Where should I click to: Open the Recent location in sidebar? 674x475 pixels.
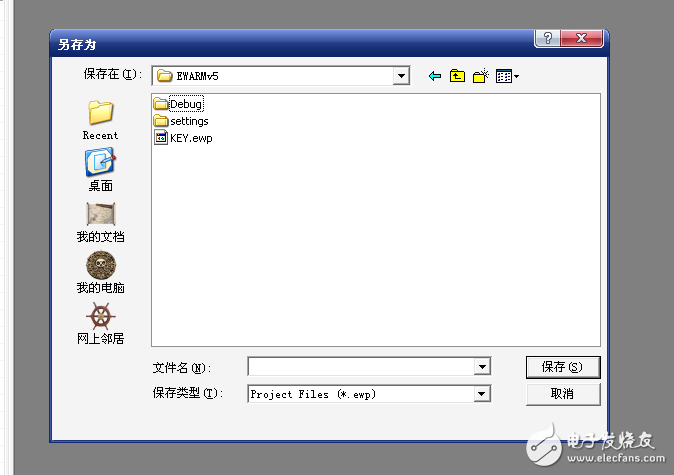pyautogui.click(x=100, y=118)
